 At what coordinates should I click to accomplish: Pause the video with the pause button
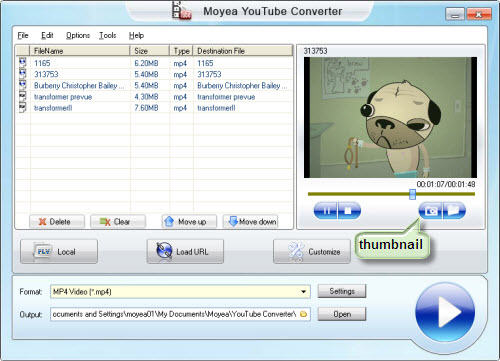pos(326,211)
